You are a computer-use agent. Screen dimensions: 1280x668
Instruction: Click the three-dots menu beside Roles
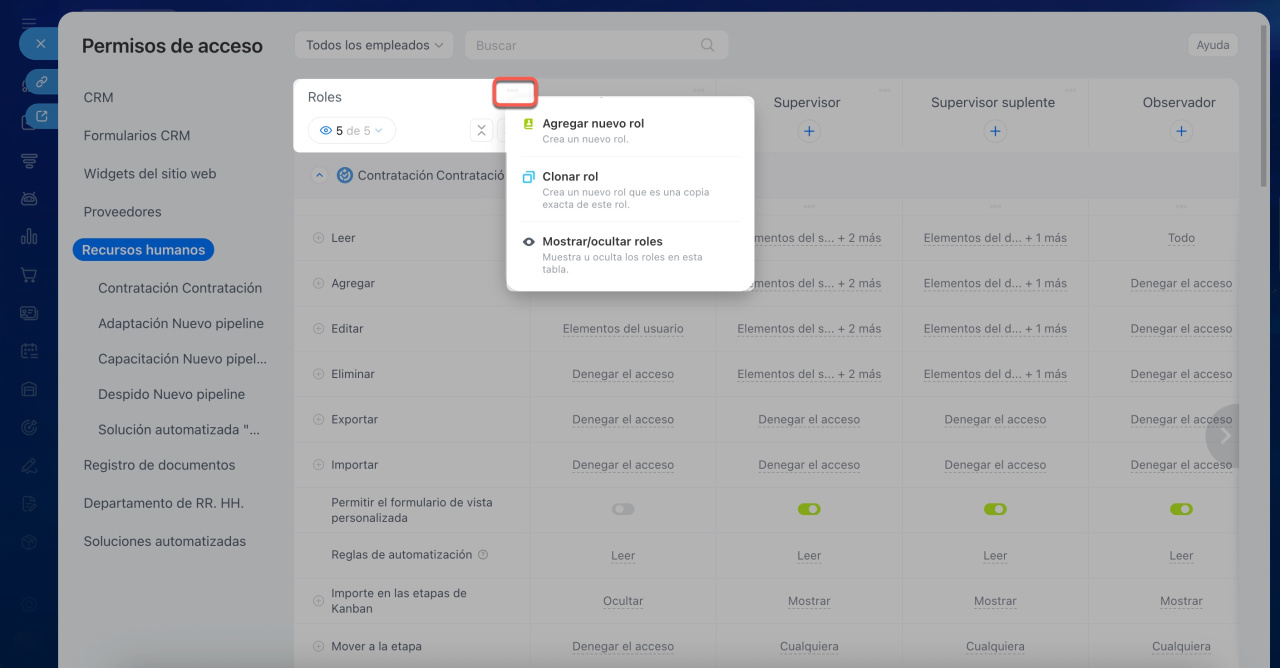(x=514, y=92)
